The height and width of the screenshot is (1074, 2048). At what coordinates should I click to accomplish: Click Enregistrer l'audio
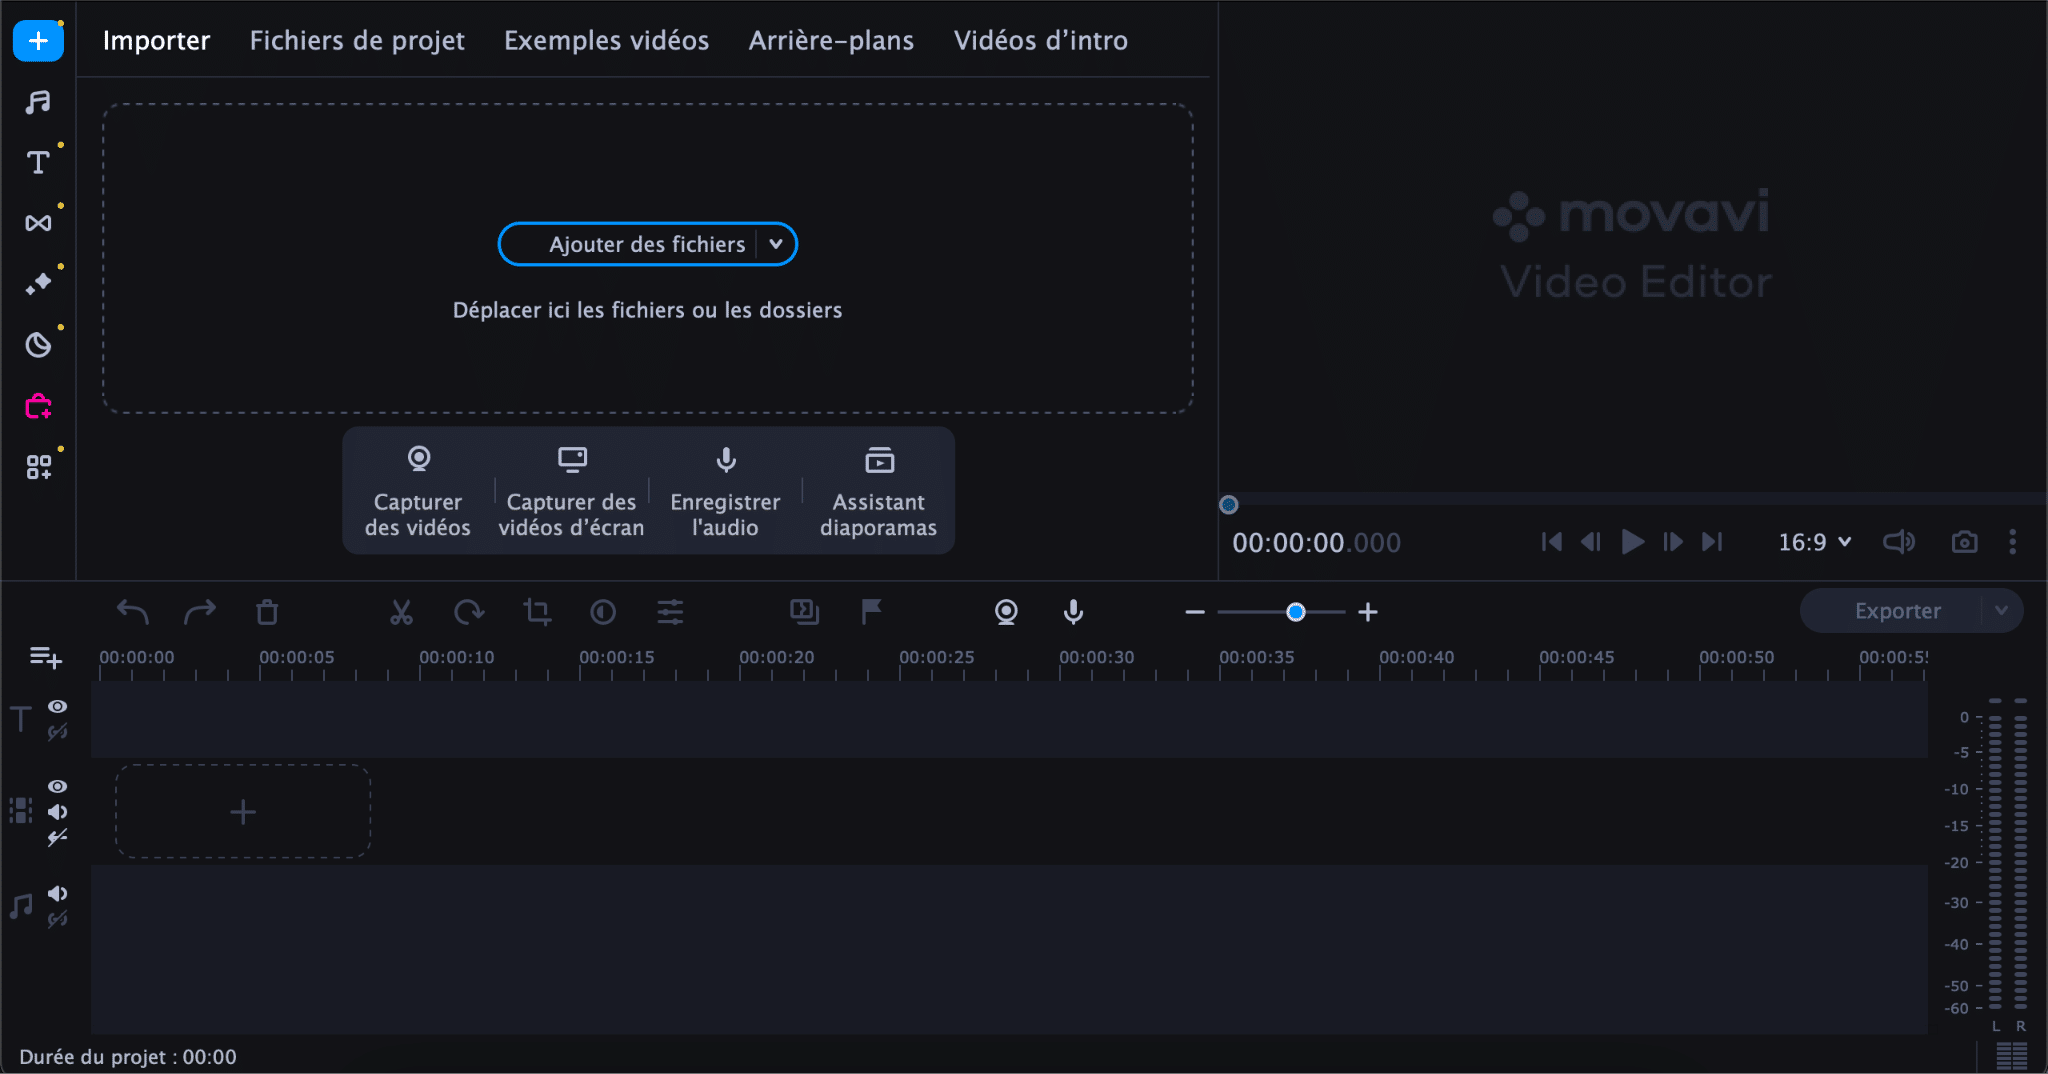pyautogui.click(x=725, y=491)
